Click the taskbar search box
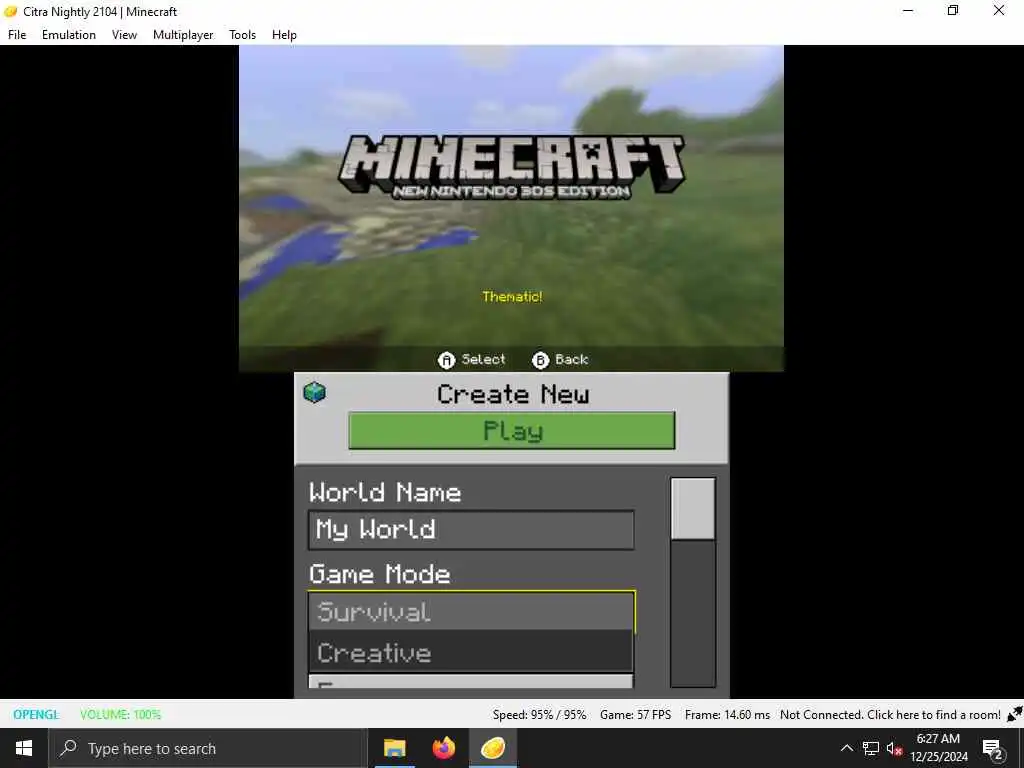 coord(208,748)
